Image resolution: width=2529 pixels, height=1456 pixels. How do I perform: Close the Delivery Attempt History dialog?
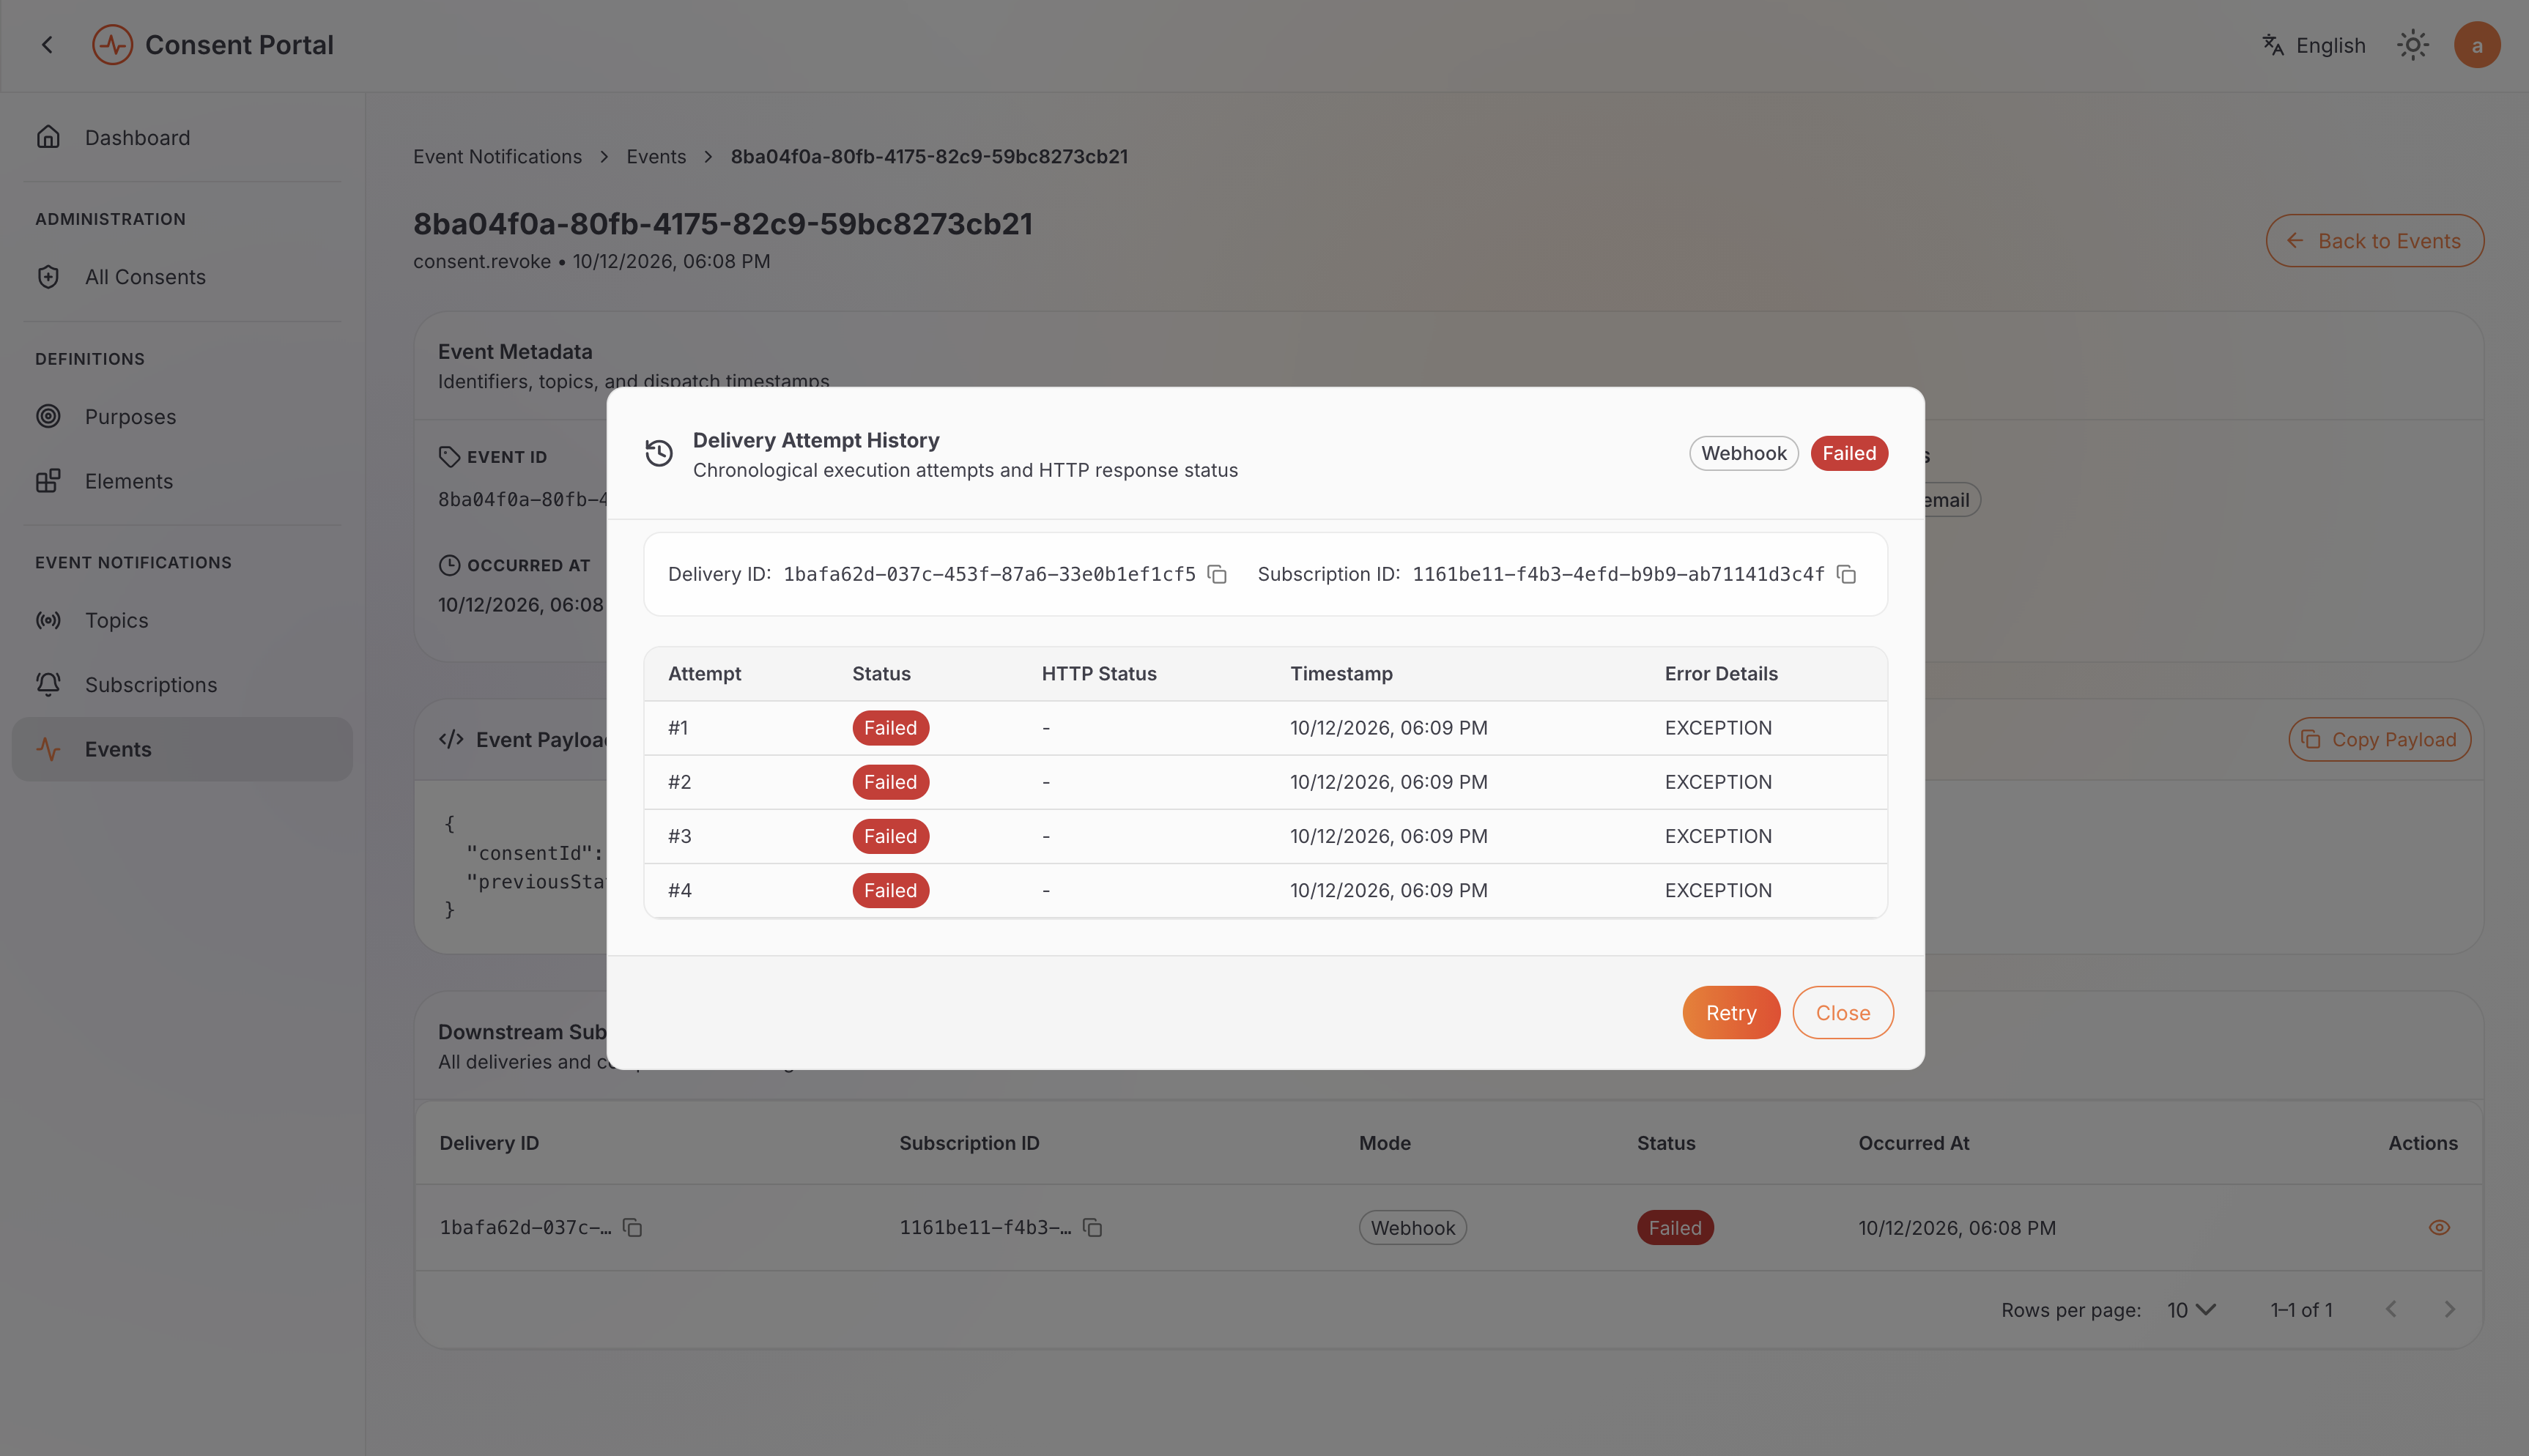coord(1843,1013)
